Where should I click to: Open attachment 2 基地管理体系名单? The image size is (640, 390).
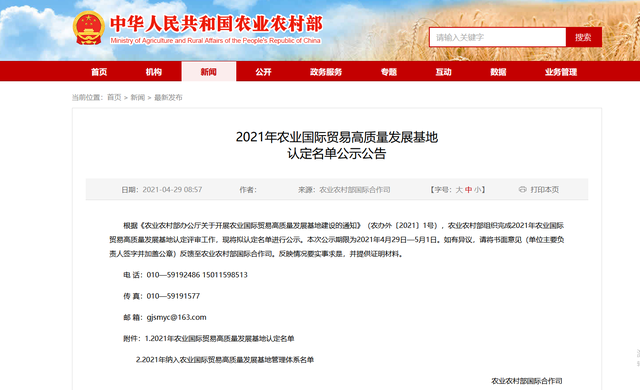tap(225, 360)
